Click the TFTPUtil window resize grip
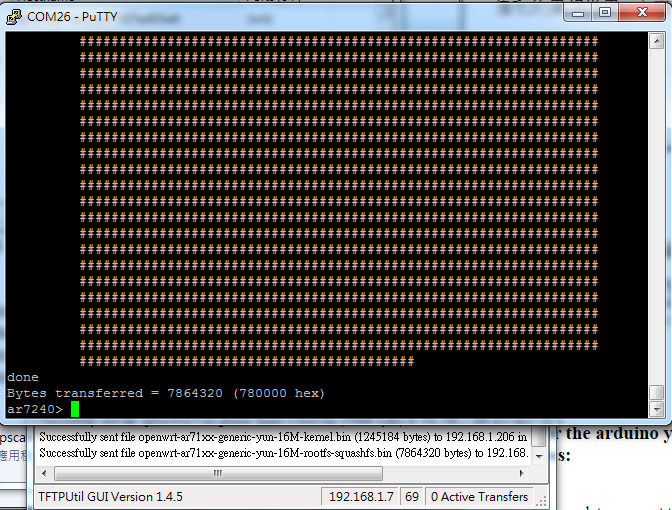The image size is (672, 510). (x=542, y=500)
